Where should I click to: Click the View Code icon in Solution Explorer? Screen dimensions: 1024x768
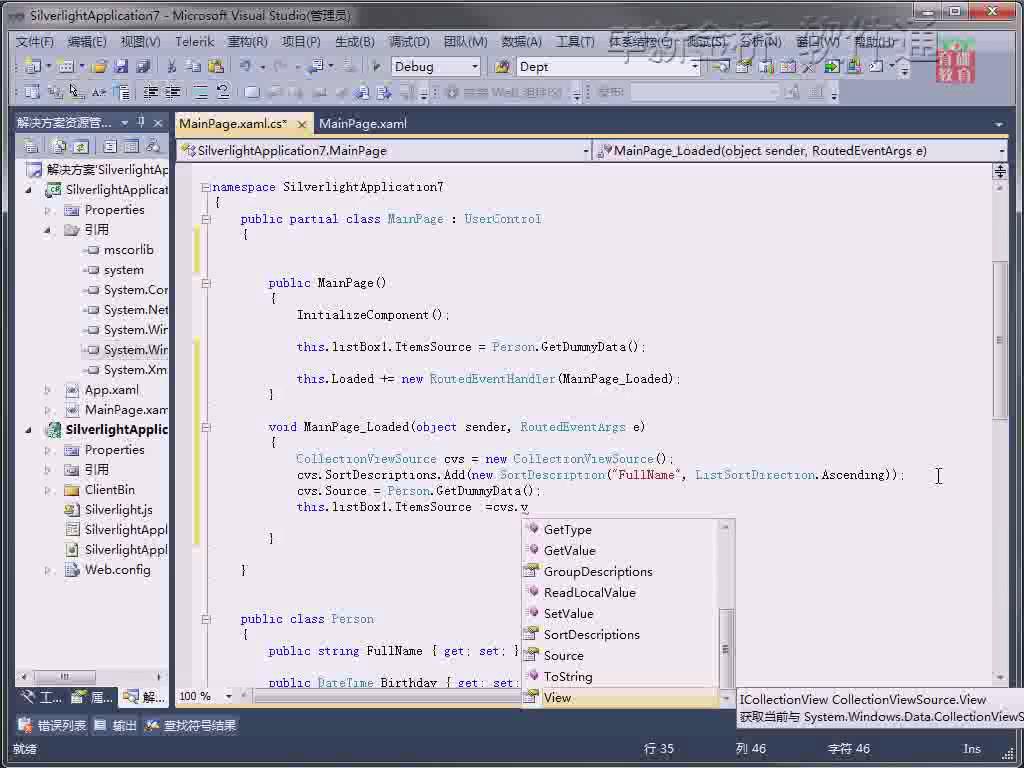(110, 146)
